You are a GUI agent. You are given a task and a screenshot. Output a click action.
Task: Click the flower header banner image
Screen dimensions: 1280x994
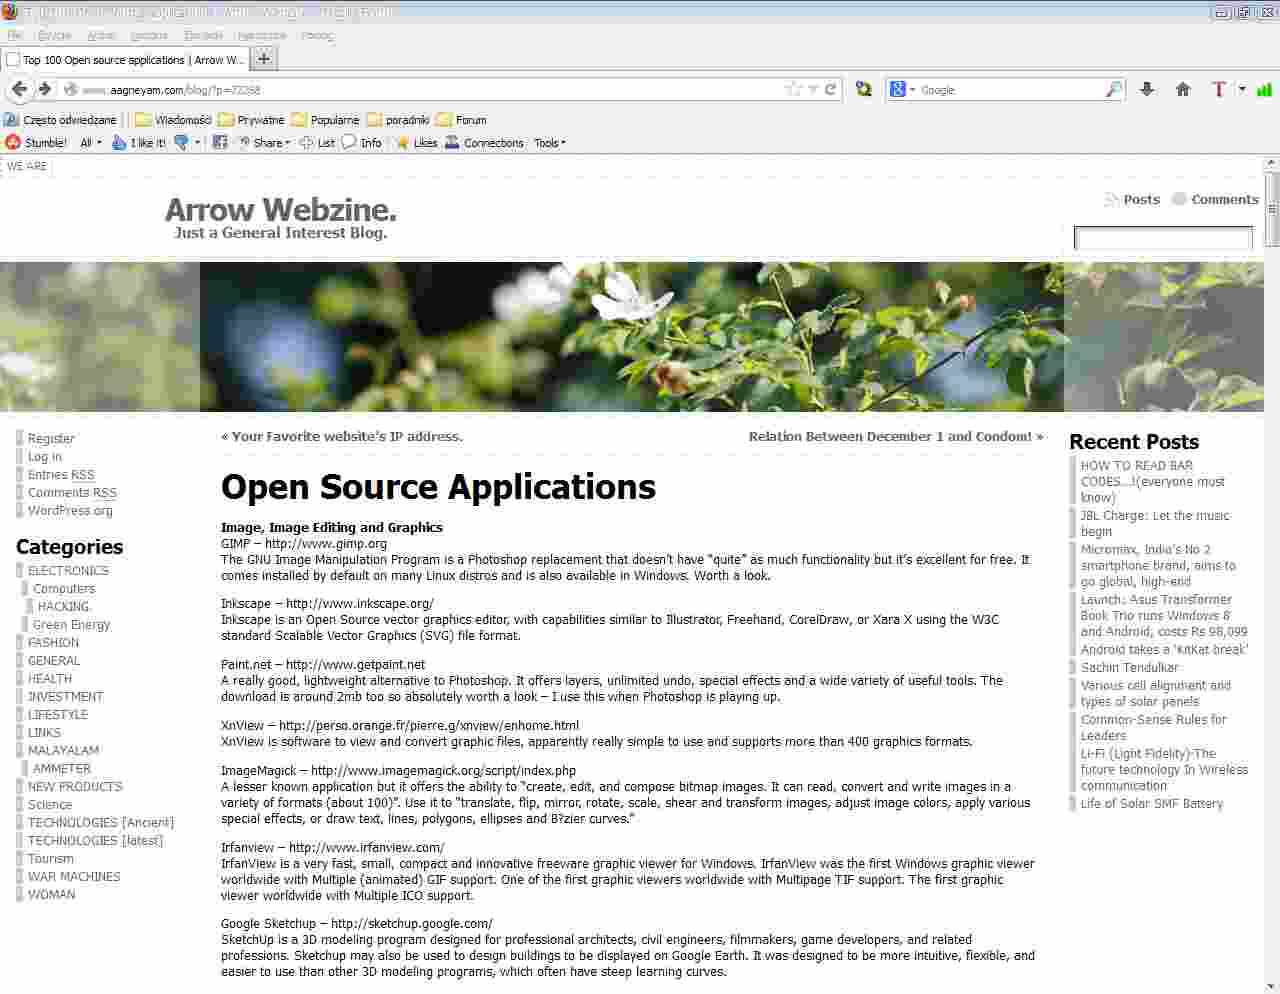(x=632, y=336)
